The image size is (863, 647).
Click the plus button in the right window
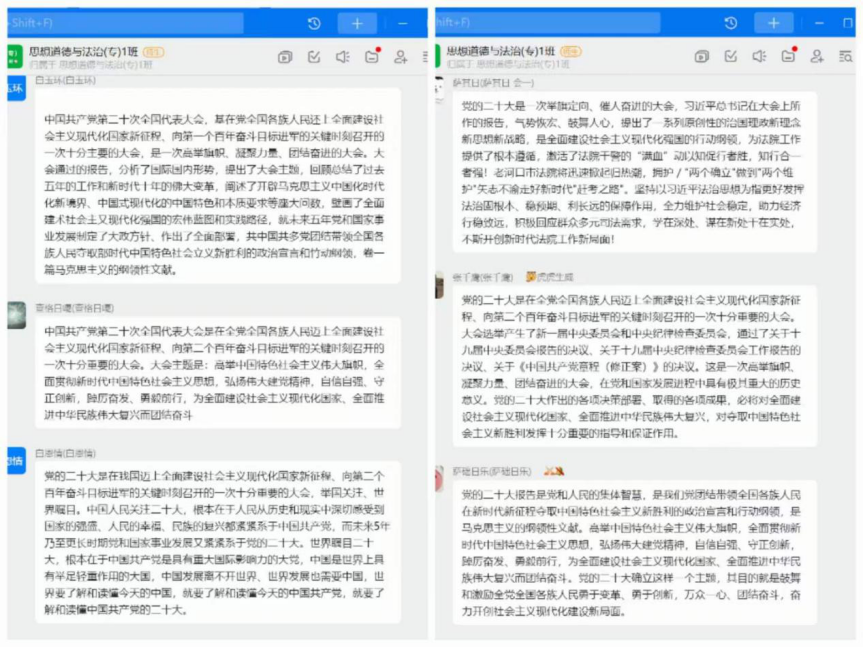(x=773, y=23)
